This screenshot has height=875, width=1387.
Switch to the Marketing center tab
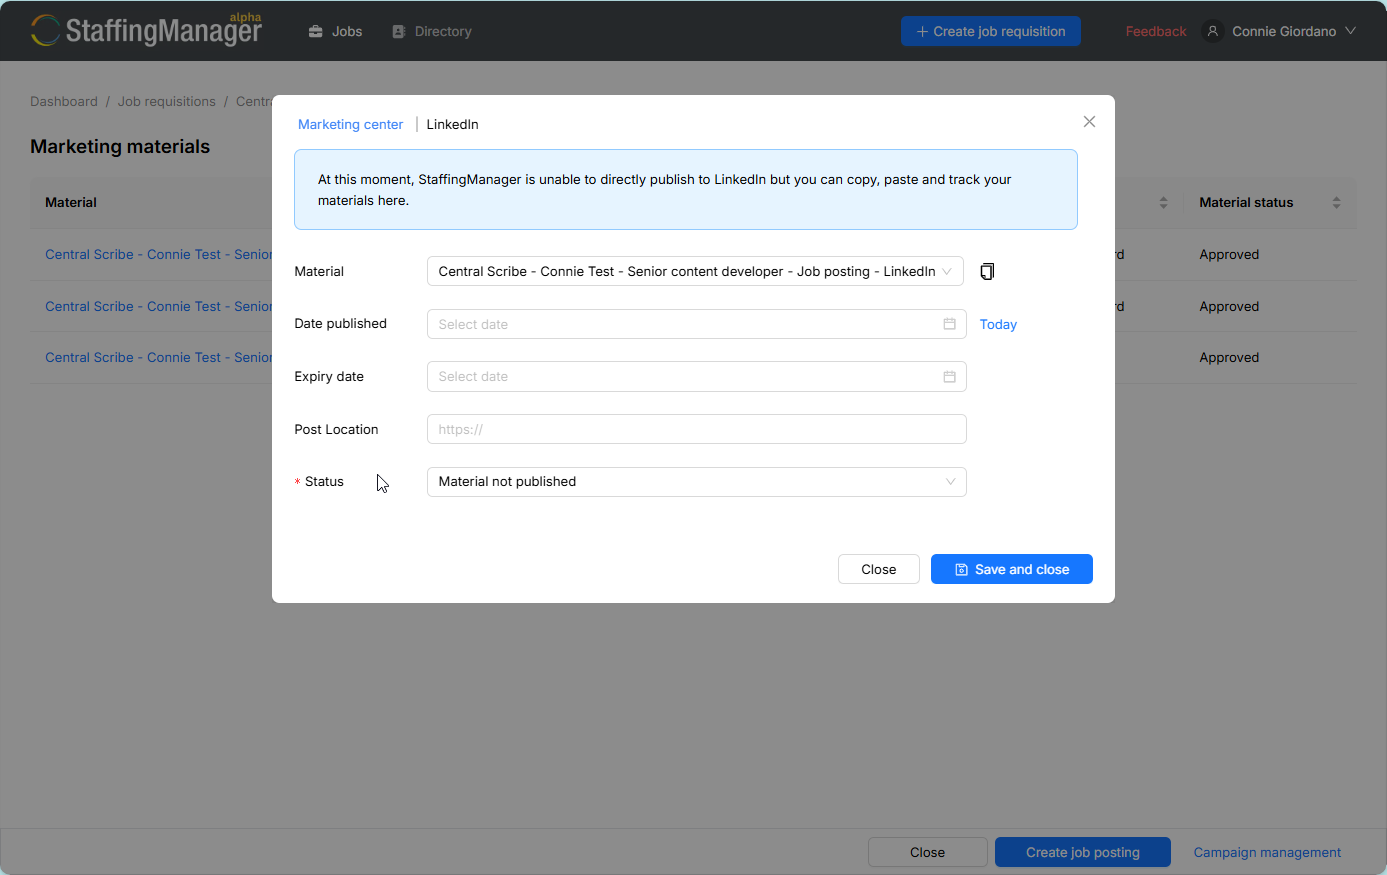coord(350,125)
